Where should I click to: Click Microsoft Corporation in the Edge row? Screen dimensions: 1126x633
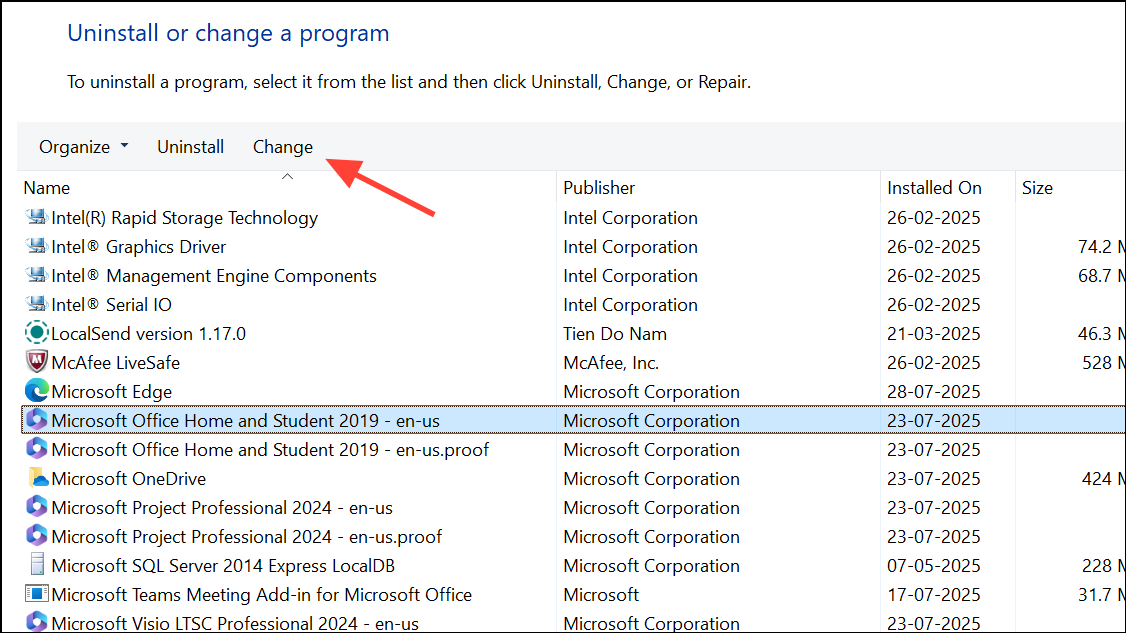(x=651, y=392)
